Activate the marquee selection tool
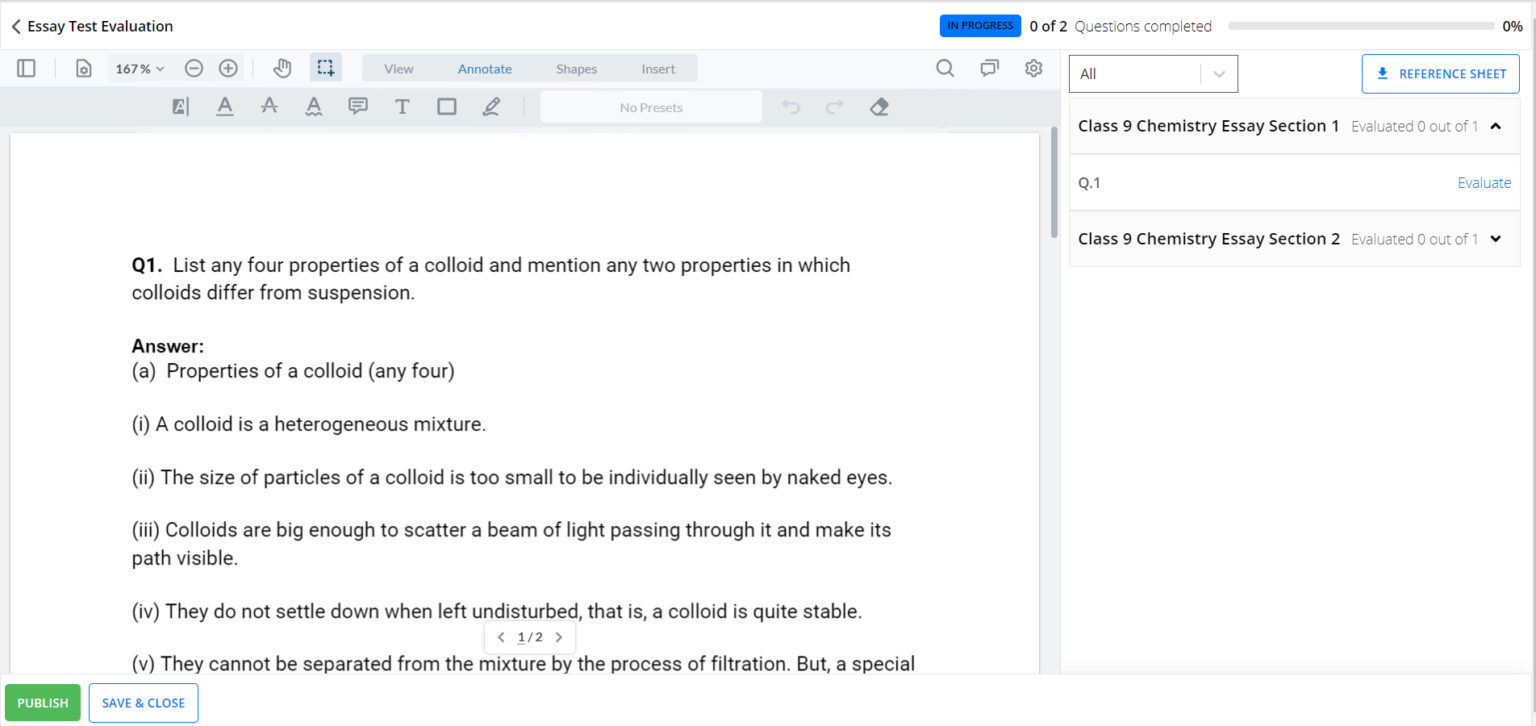The height and width of the screenshot is (726, 1536). click(326, 68)
